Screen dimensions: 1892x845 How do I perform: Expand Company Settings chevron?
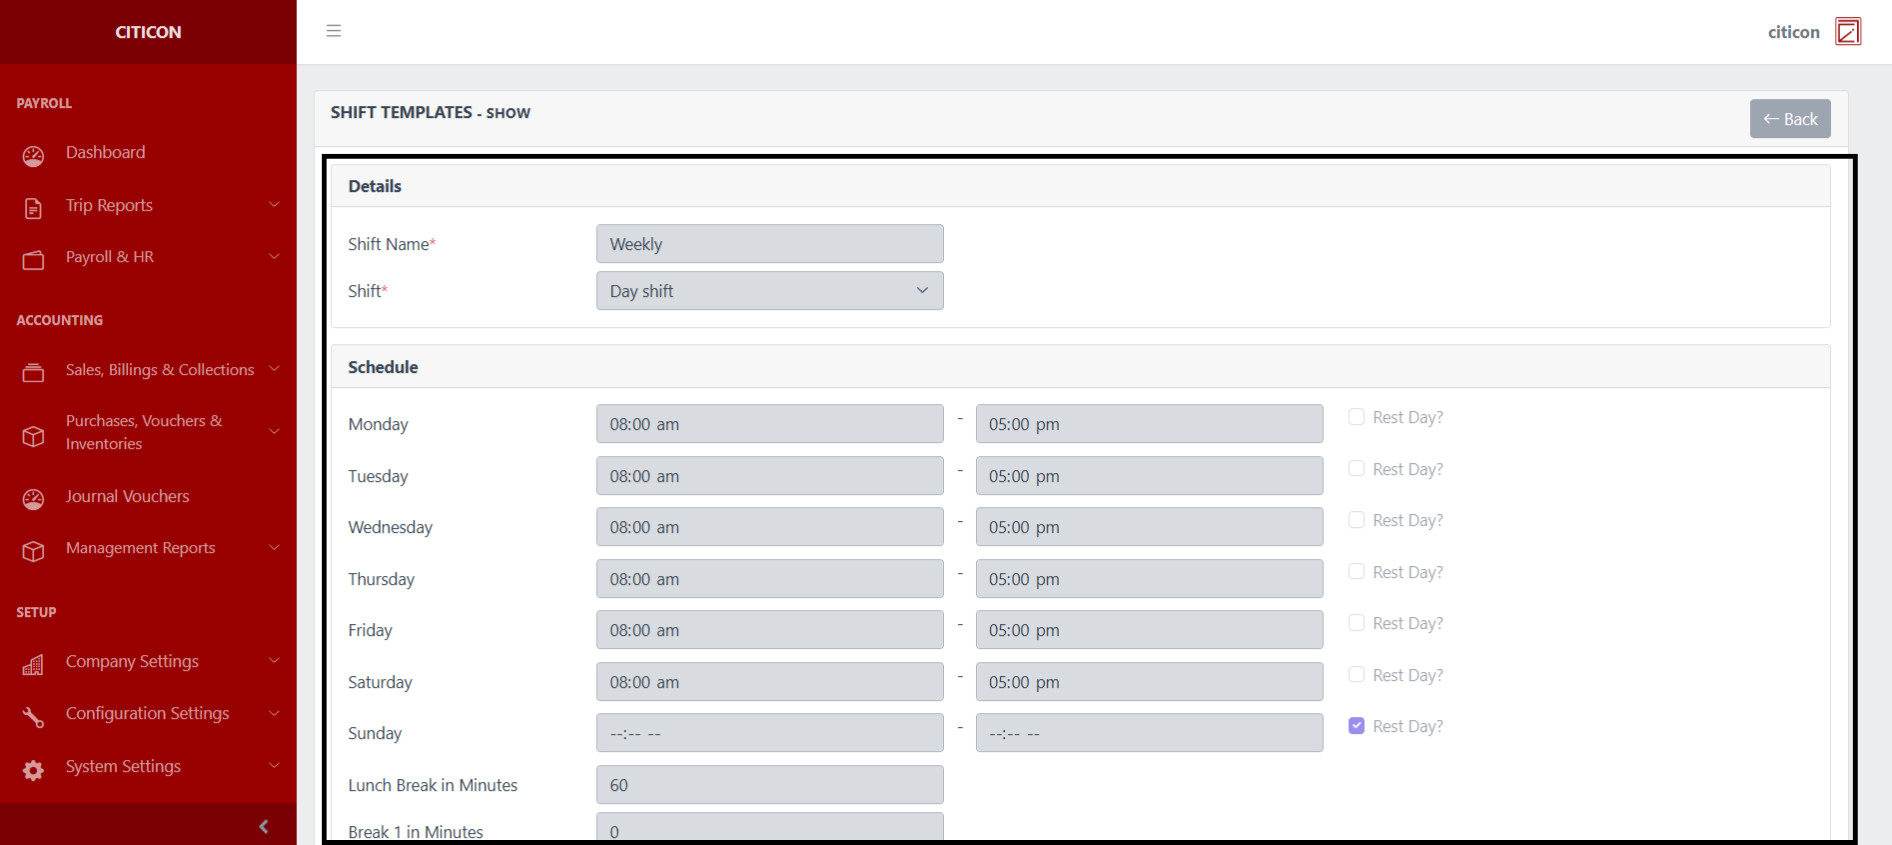274,661
